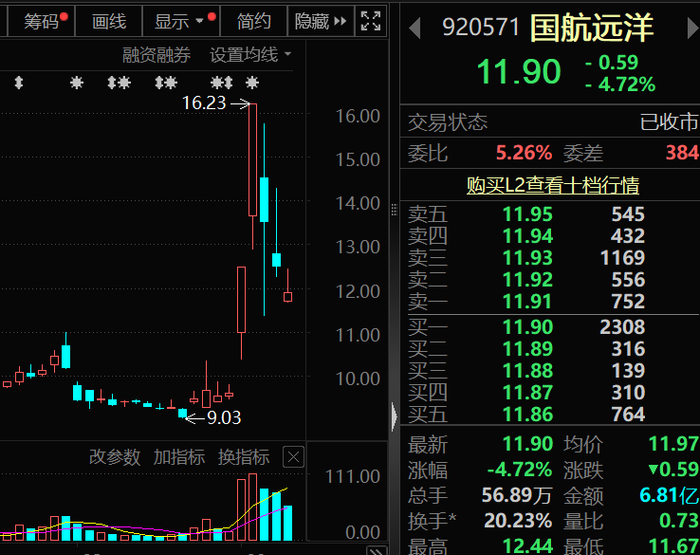Select 卖三 price 11.93
Screen dimensions: 700x555
point(528,258)
